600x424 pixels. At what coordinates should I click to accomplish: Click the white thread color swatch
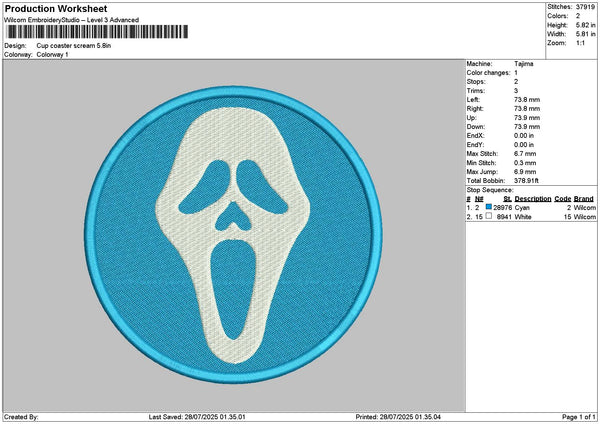pos(490,216)
